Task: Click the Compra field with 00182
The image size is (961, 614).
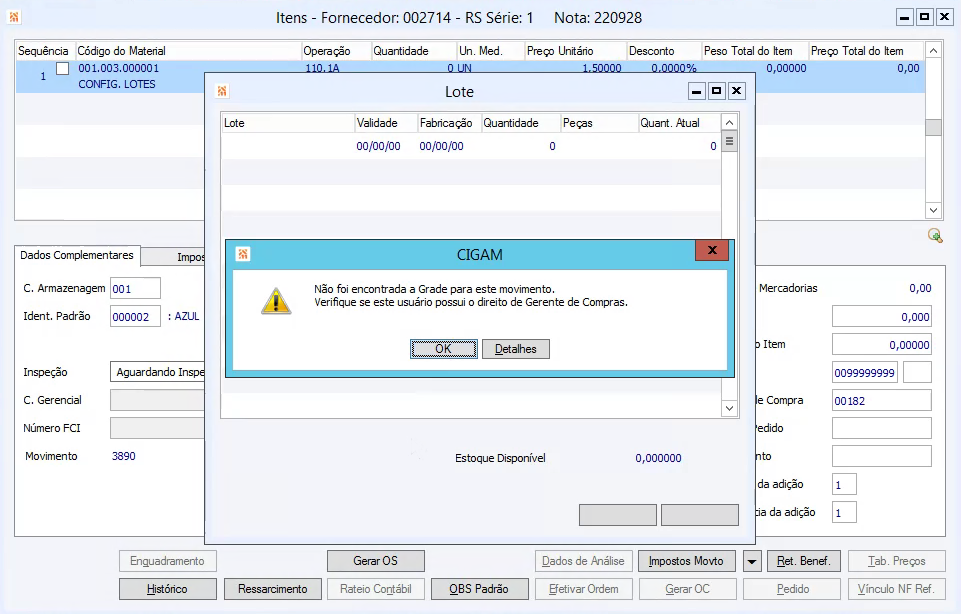Action: 881,401
